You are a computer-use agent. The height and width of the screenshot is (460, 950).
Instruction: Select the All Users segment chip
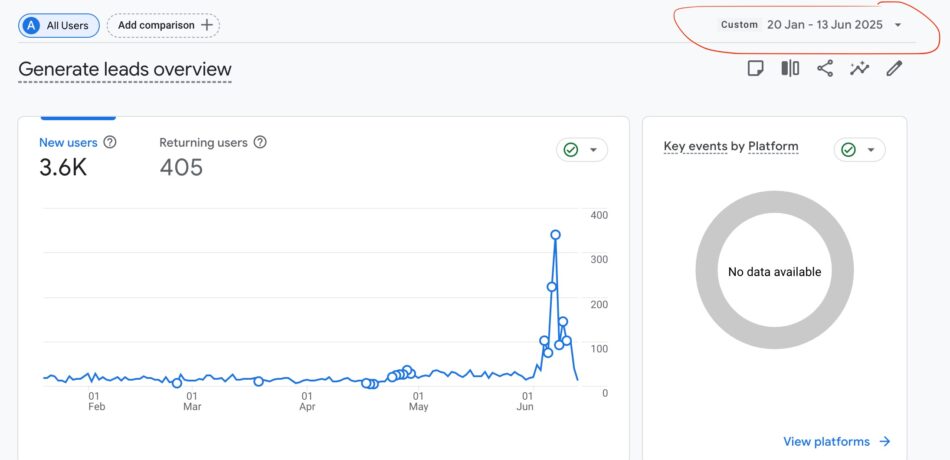pos(59,25)
